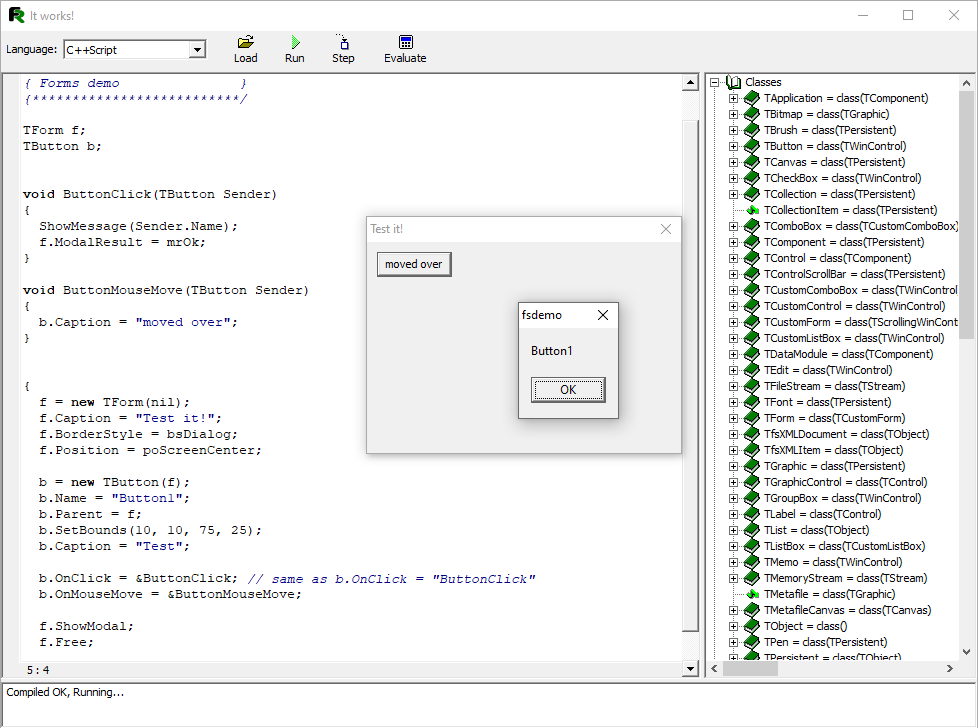Close the fsdemo message dialog

click(602, 315)
